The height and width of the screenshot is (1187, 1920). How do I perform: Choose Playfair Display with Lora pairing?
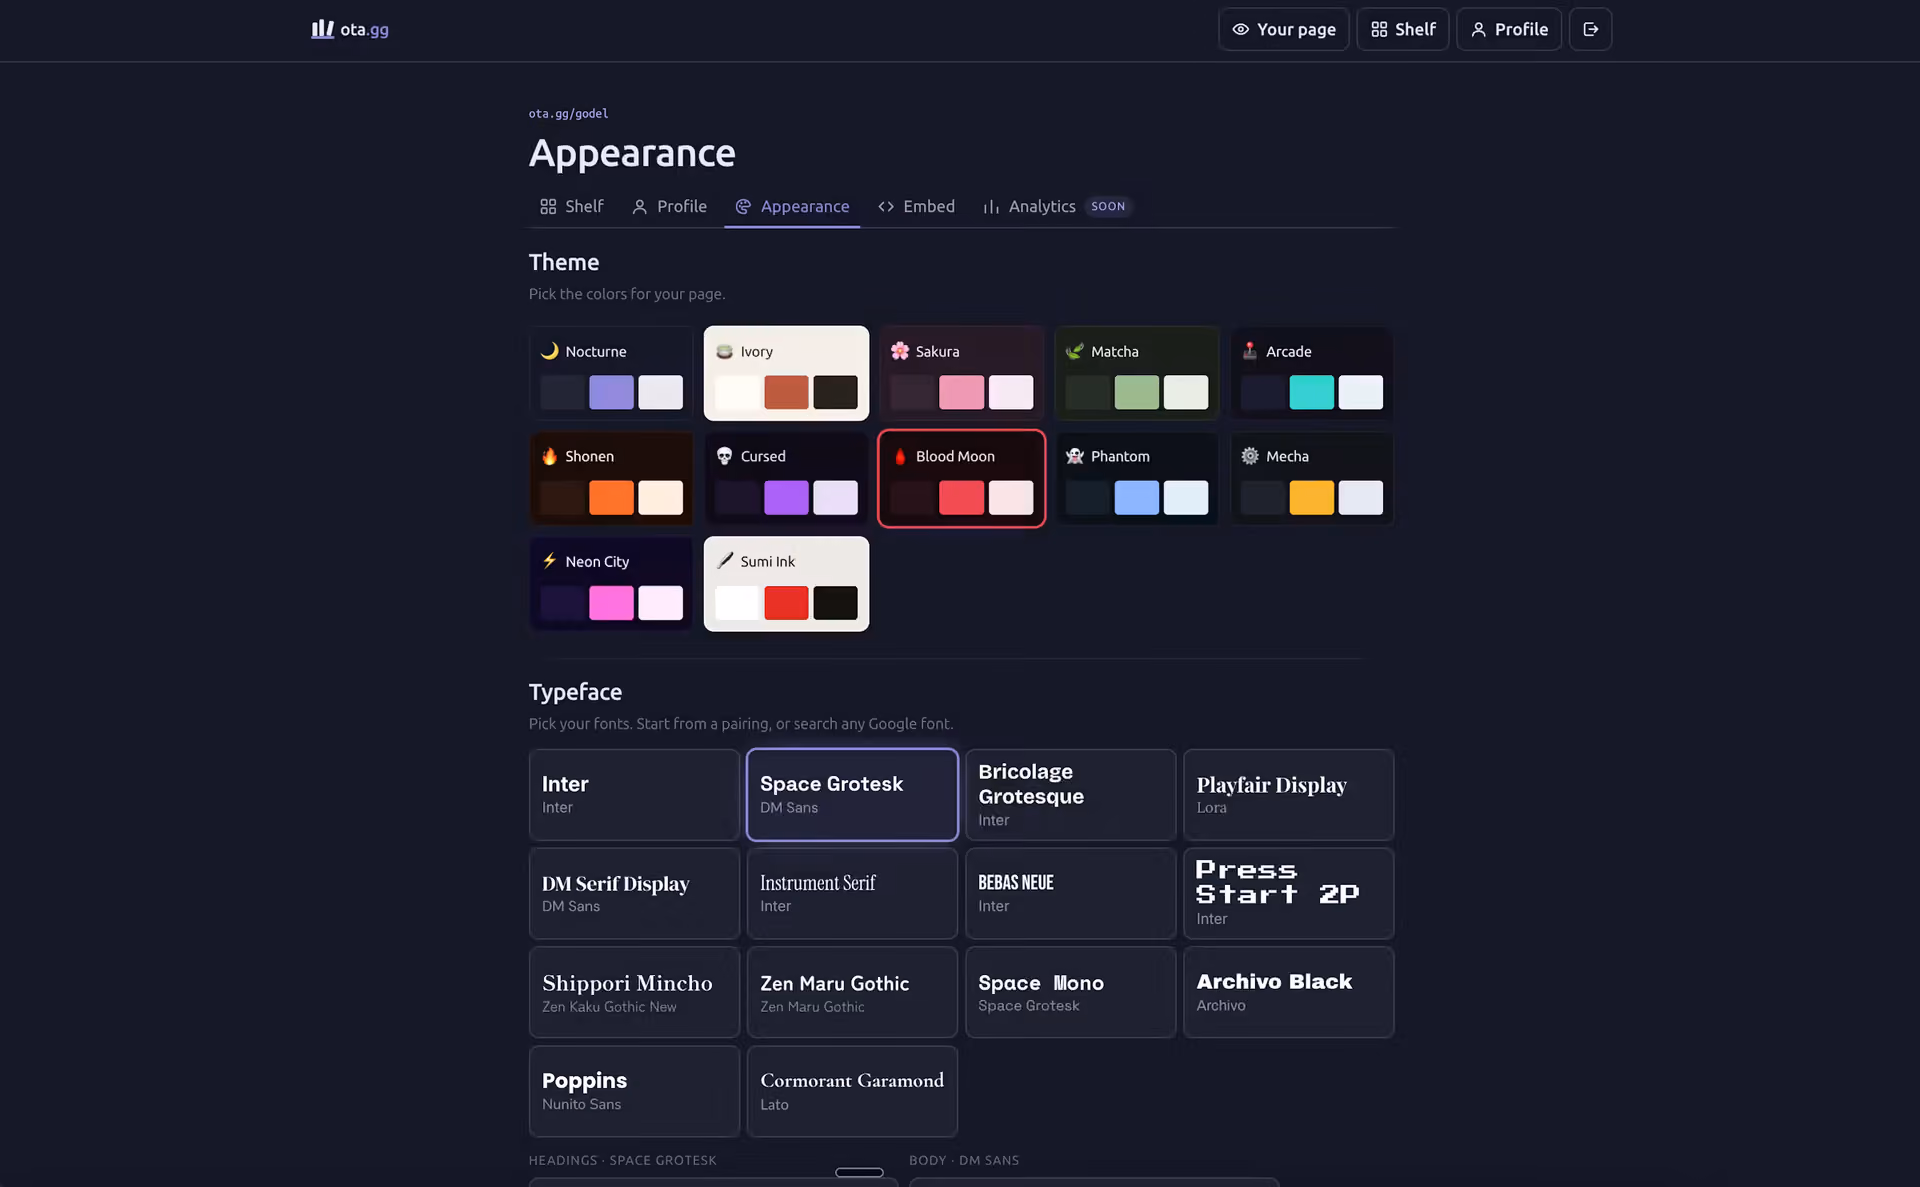point(1288,795)
